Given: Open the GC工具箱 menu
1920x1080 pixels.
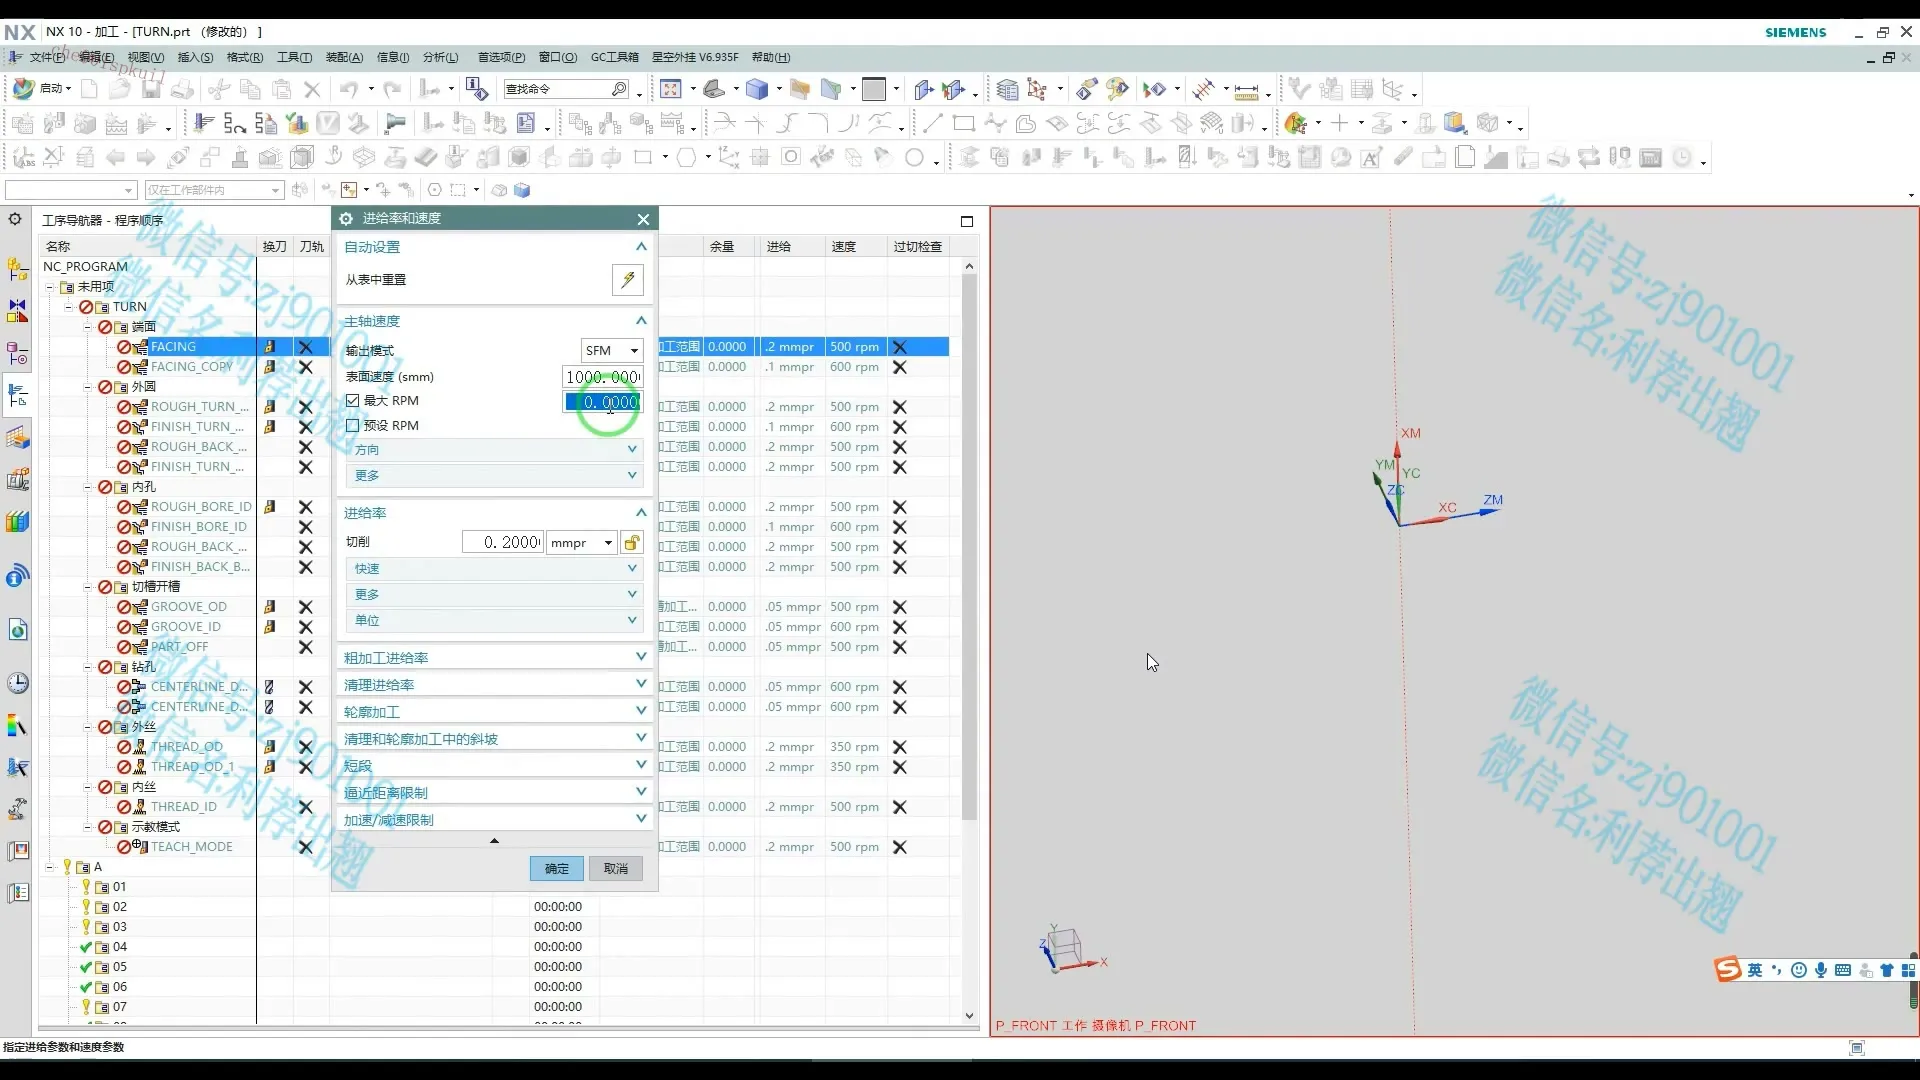Looking at the screenshot, I should tap(614, 57).
